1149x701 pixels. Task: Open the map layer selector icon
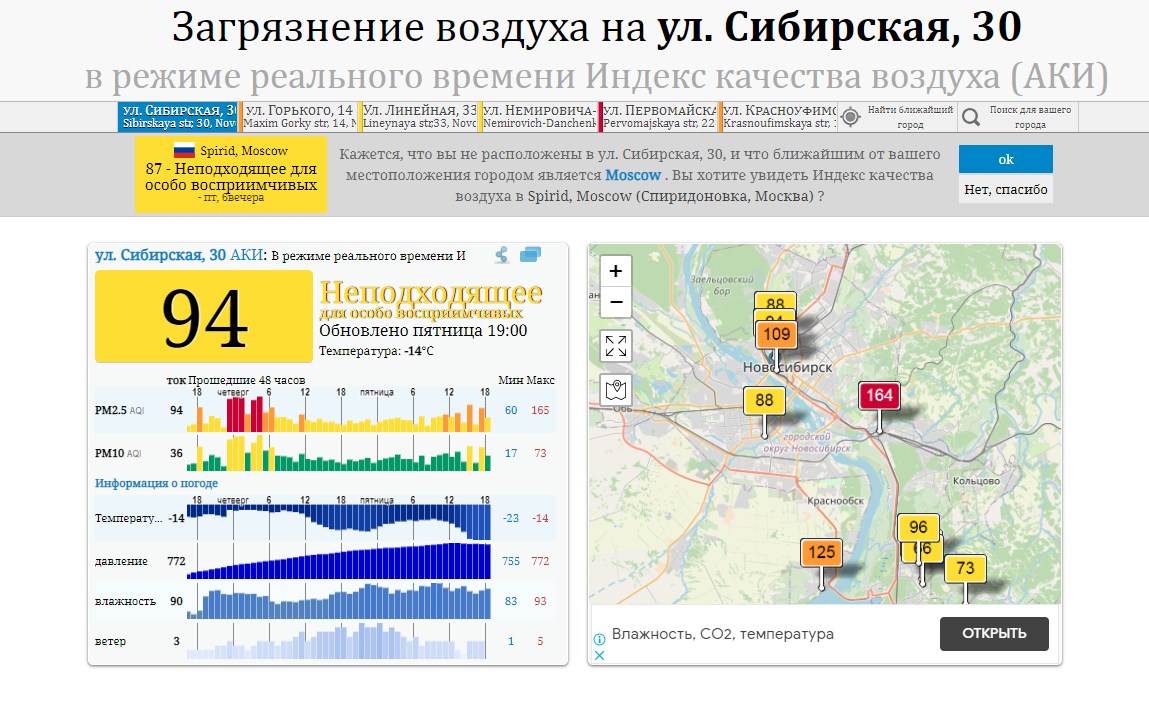click(616, 389)
